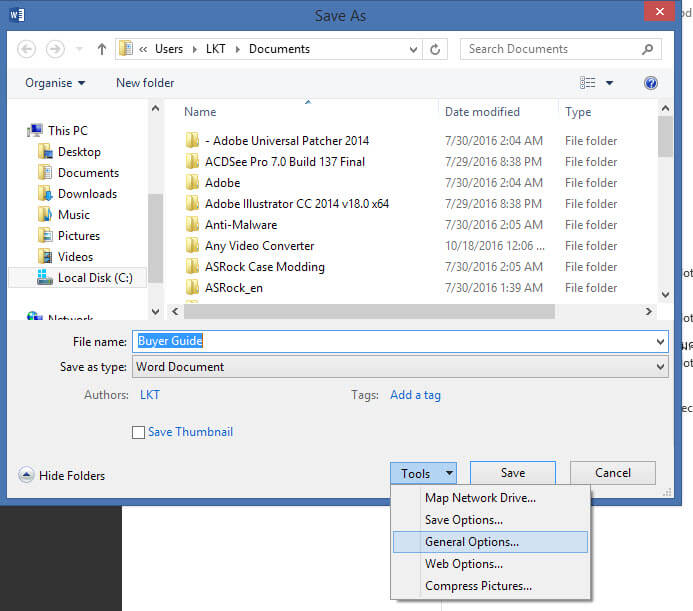The image size is (693, 611).
Task: Click the Hide Folders label
Action: click(72, 476)
